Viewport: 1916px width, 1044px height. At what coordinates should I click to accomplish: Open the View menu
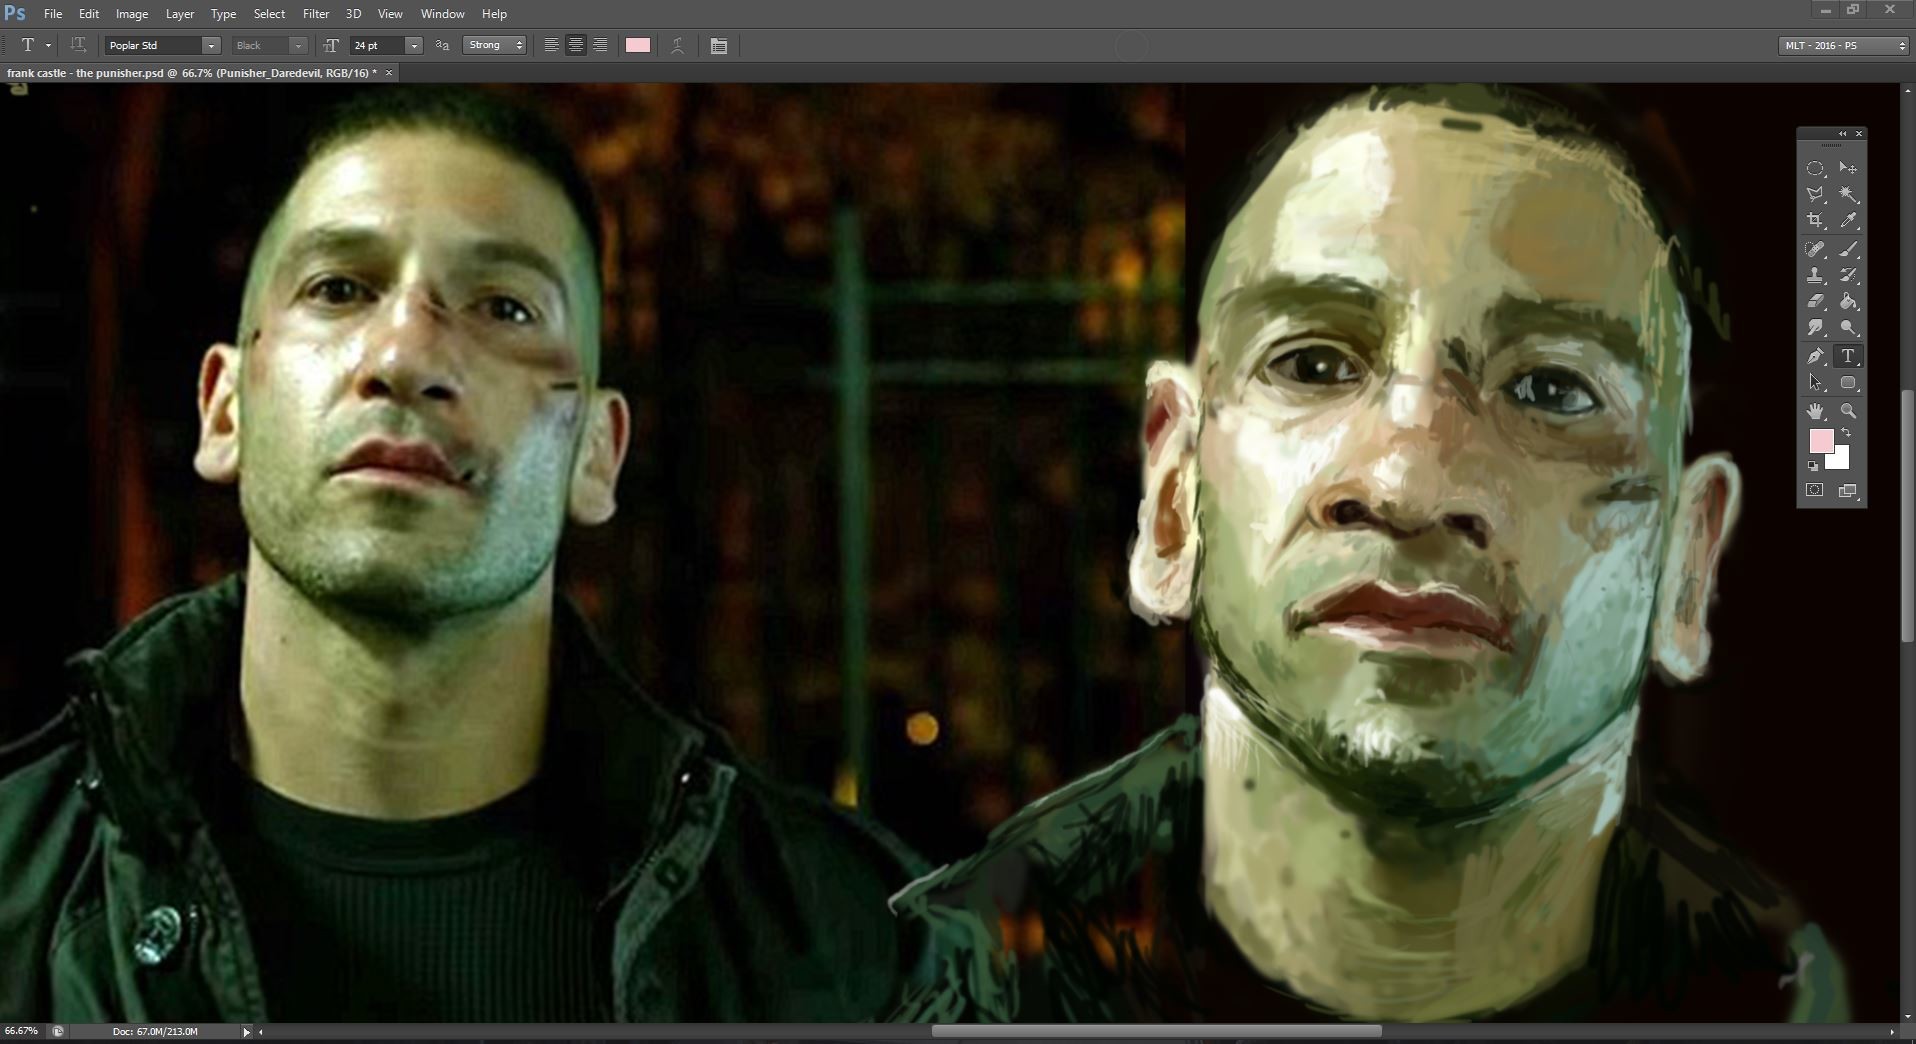tap(390, 14)
